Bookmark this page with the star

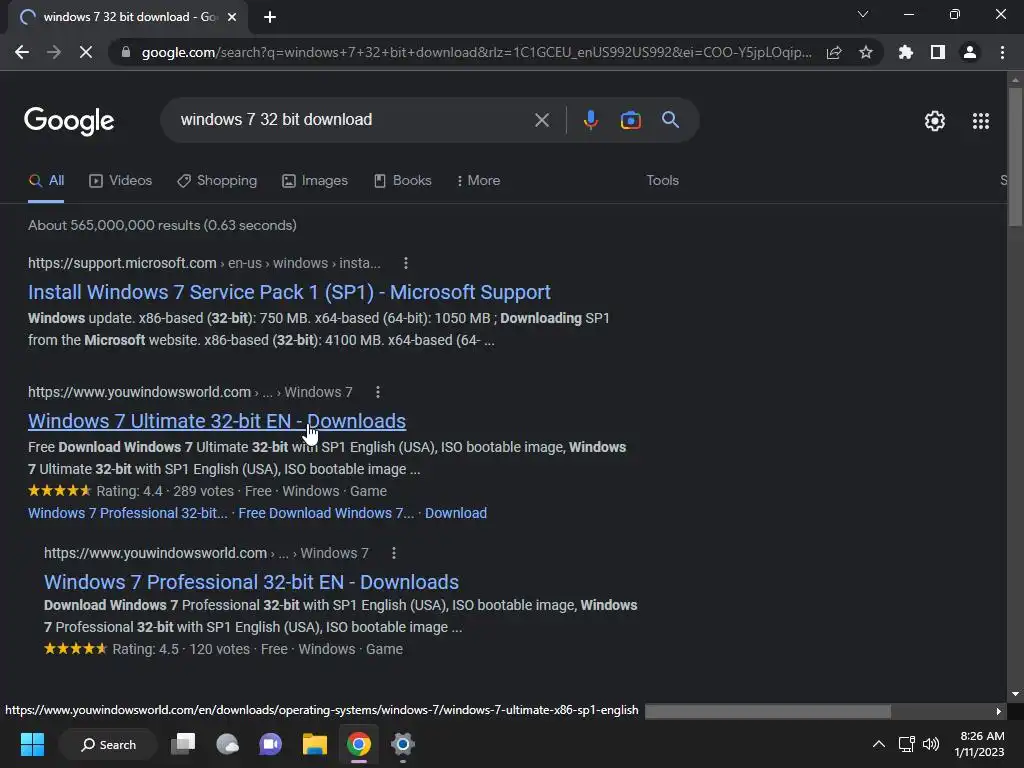click(866, 52)
